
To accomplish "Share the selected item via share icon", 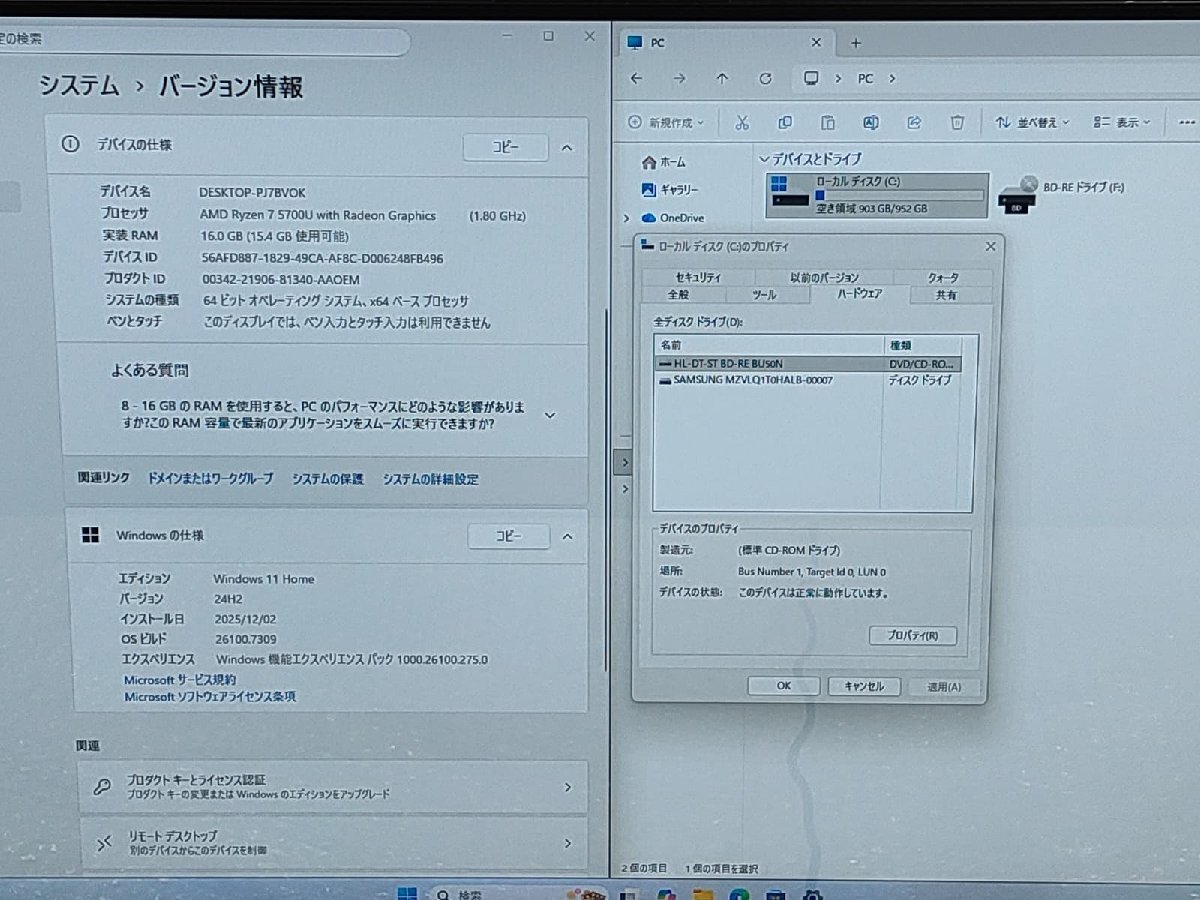I will [913, 121].
